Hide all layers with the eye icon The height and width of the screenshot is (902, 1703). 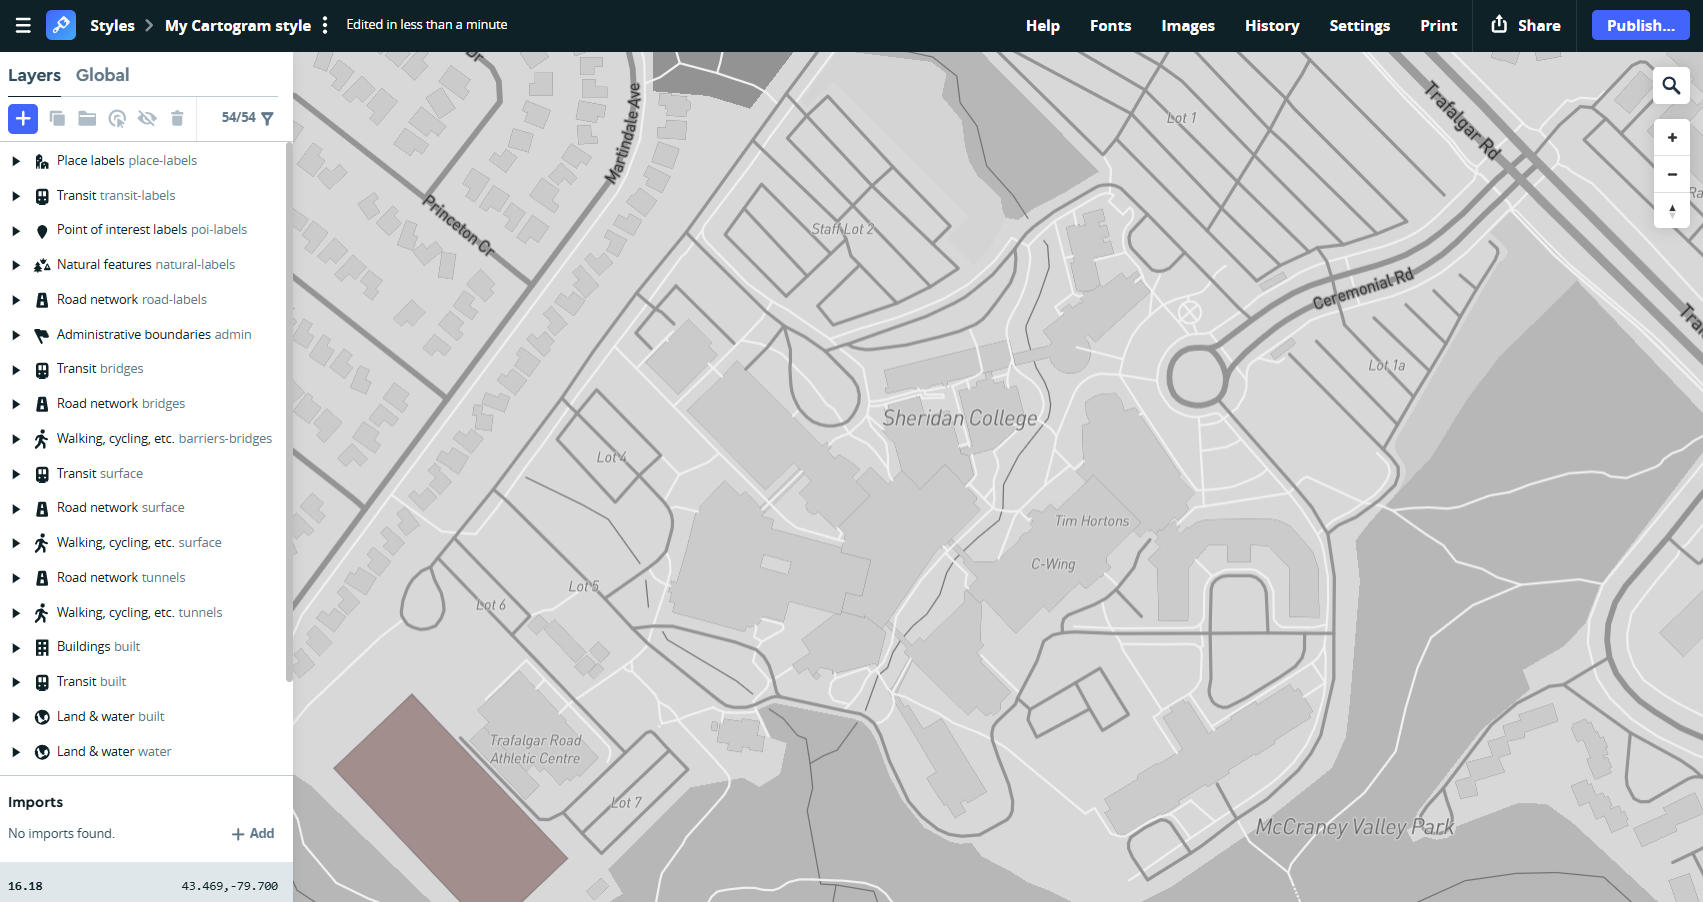[147, 118]
